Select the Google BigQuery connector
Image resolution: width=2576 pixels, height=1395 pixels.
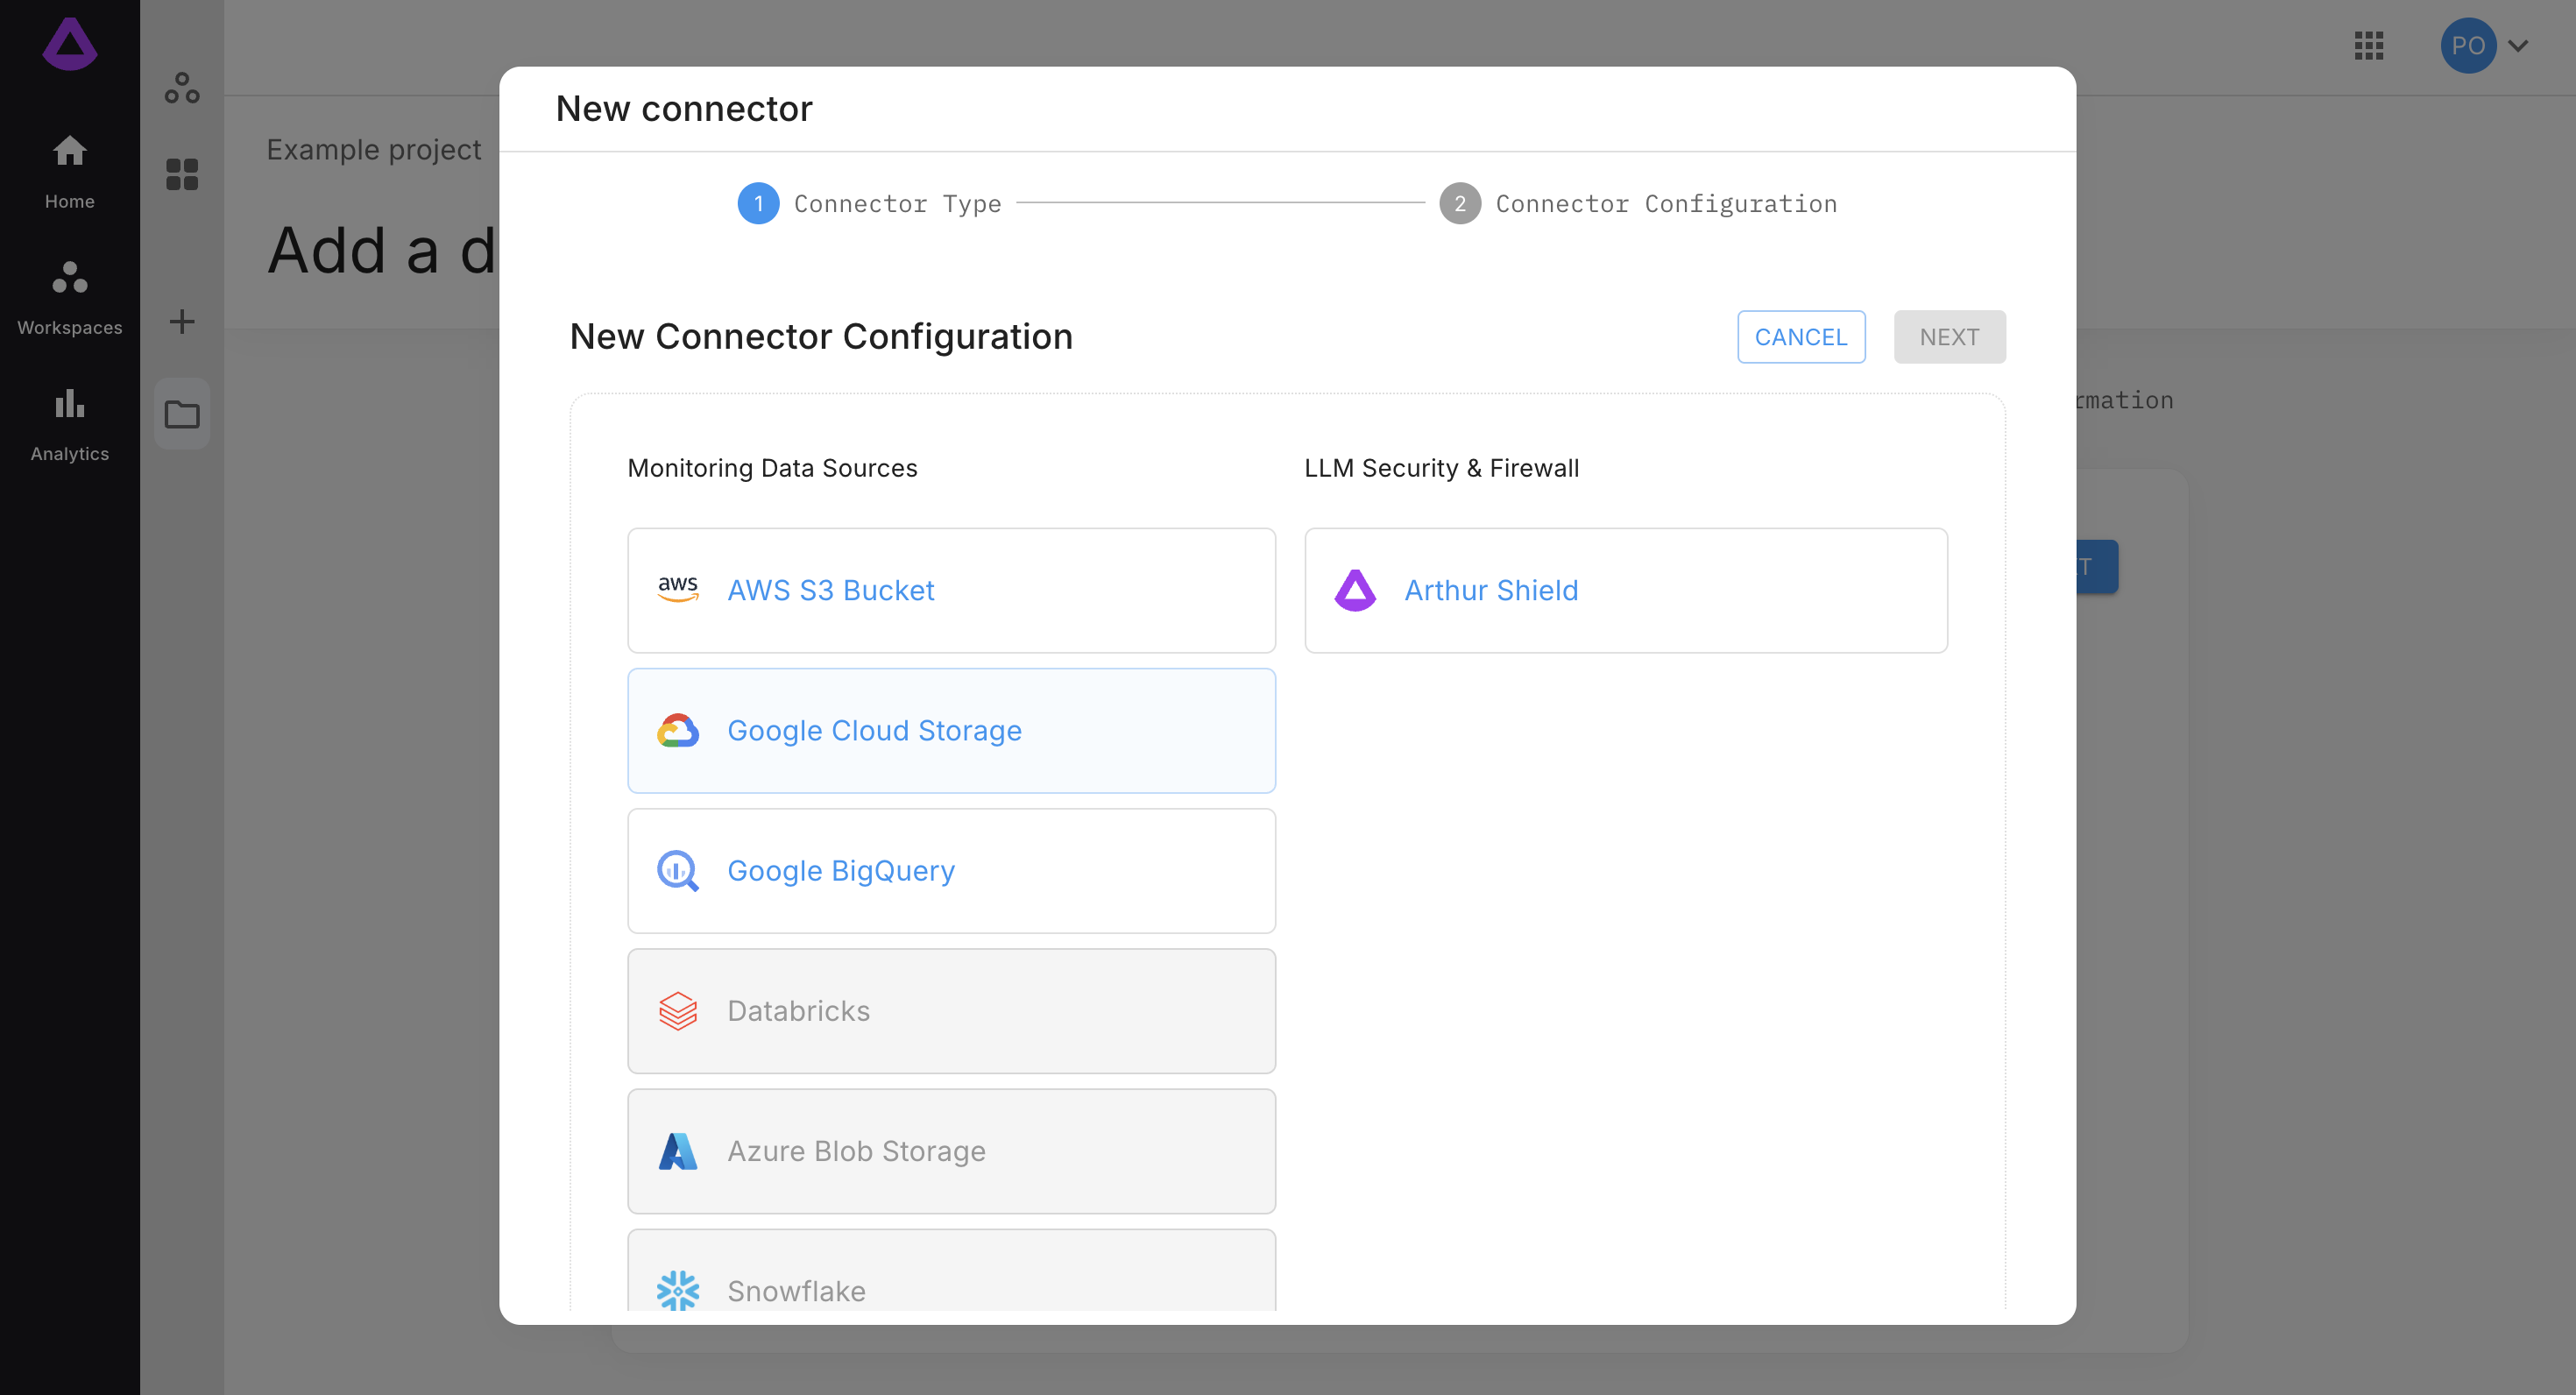pyautogui.click(x=951, y=871)
